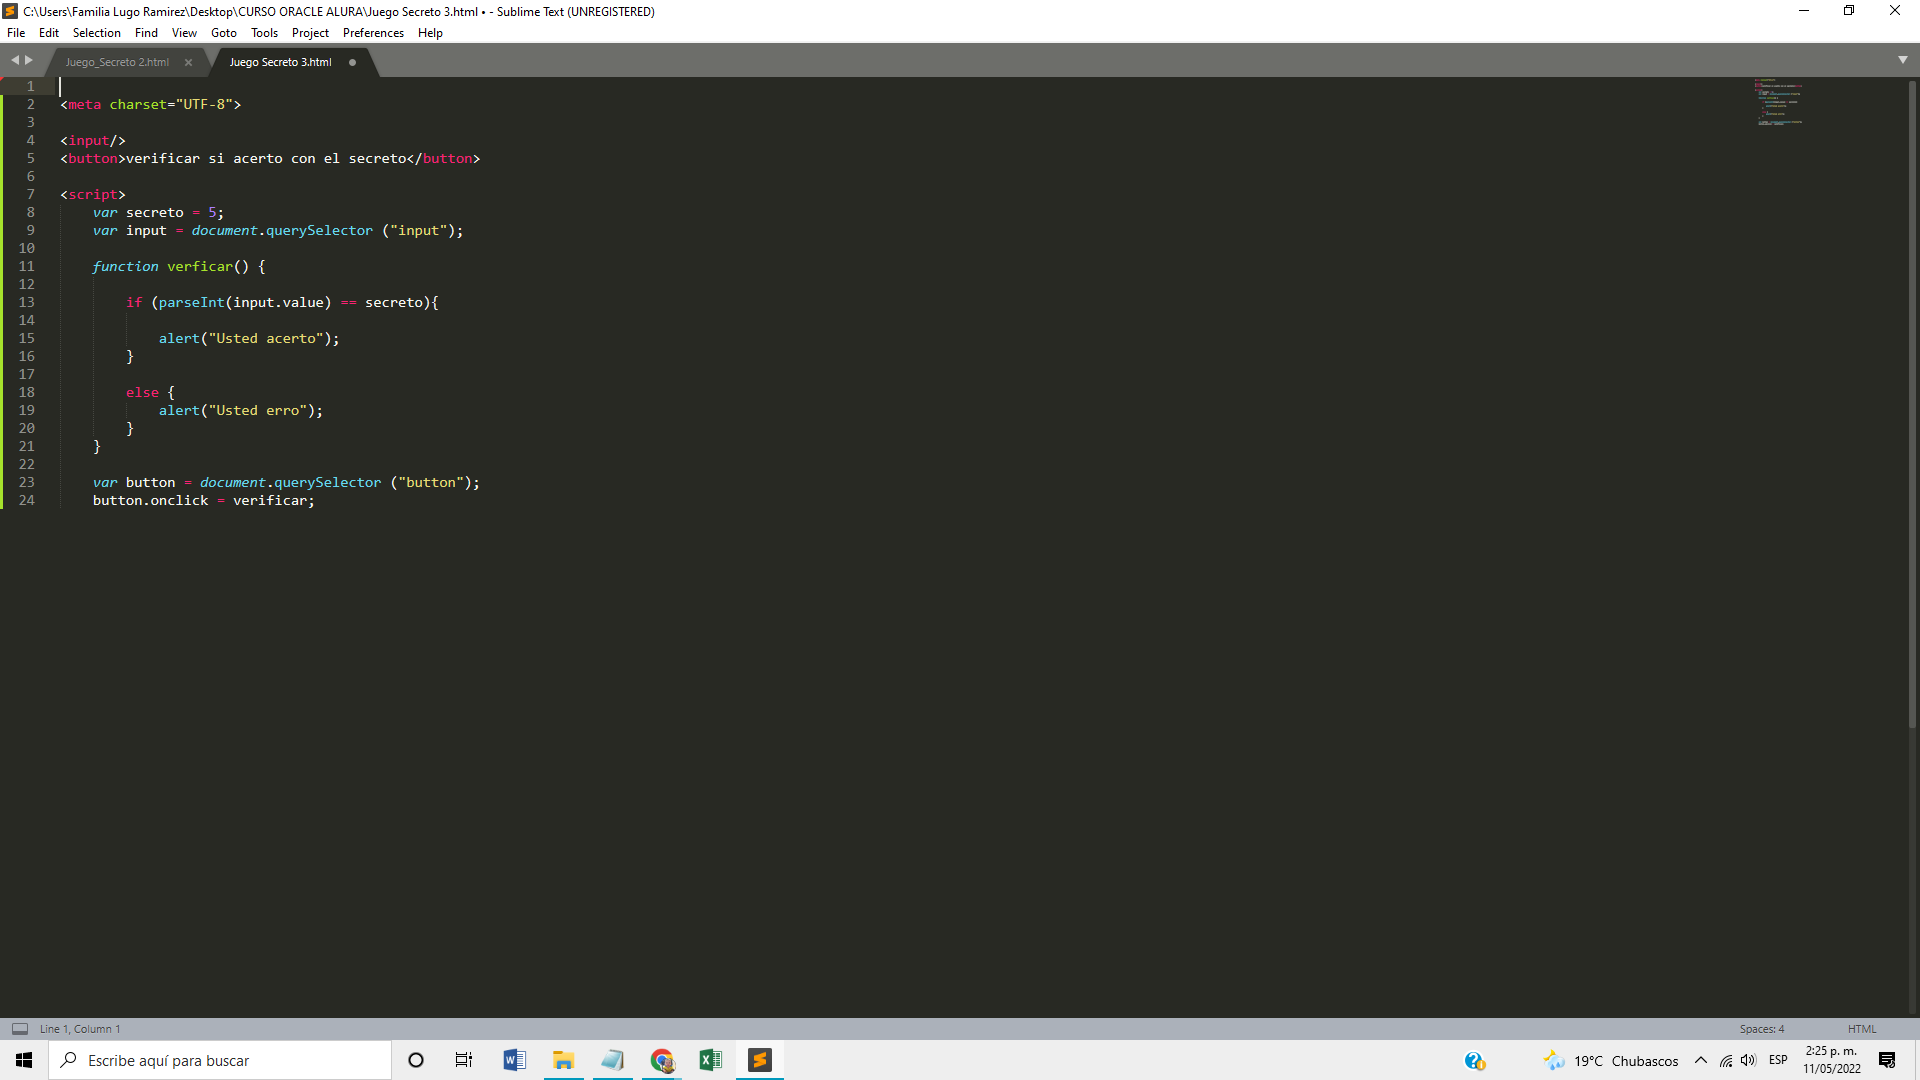Open the clock and calendar

(1832, 1060)
